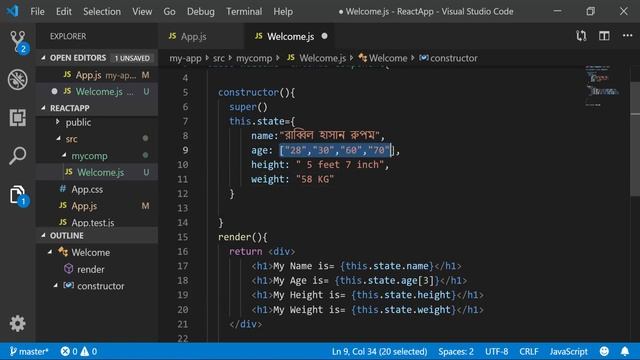The width and height of the screenshot is (640, 360).
Task: Open the Terminal menu
Action: point(244,11)
